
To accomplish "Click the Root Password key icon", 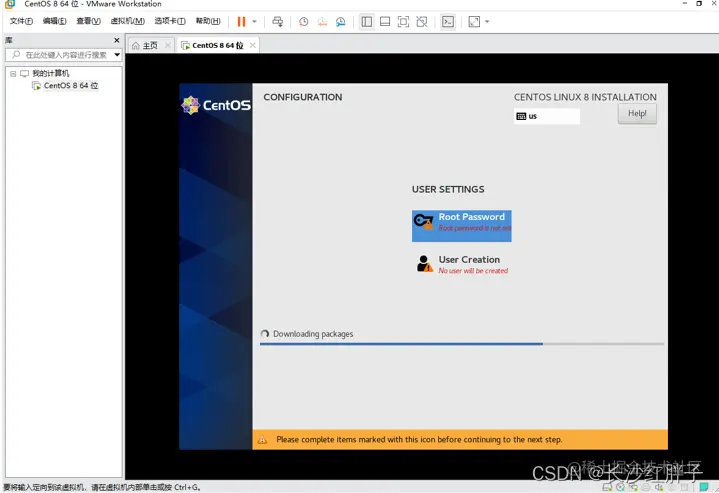I will (x=424, y=222).
